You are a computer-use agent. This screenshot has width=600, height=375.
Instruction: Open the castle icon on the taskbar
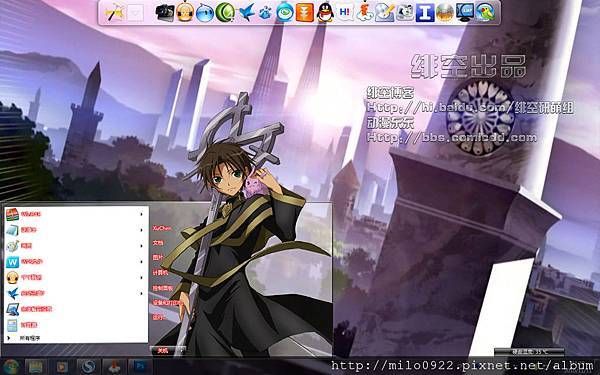(36, 367)
